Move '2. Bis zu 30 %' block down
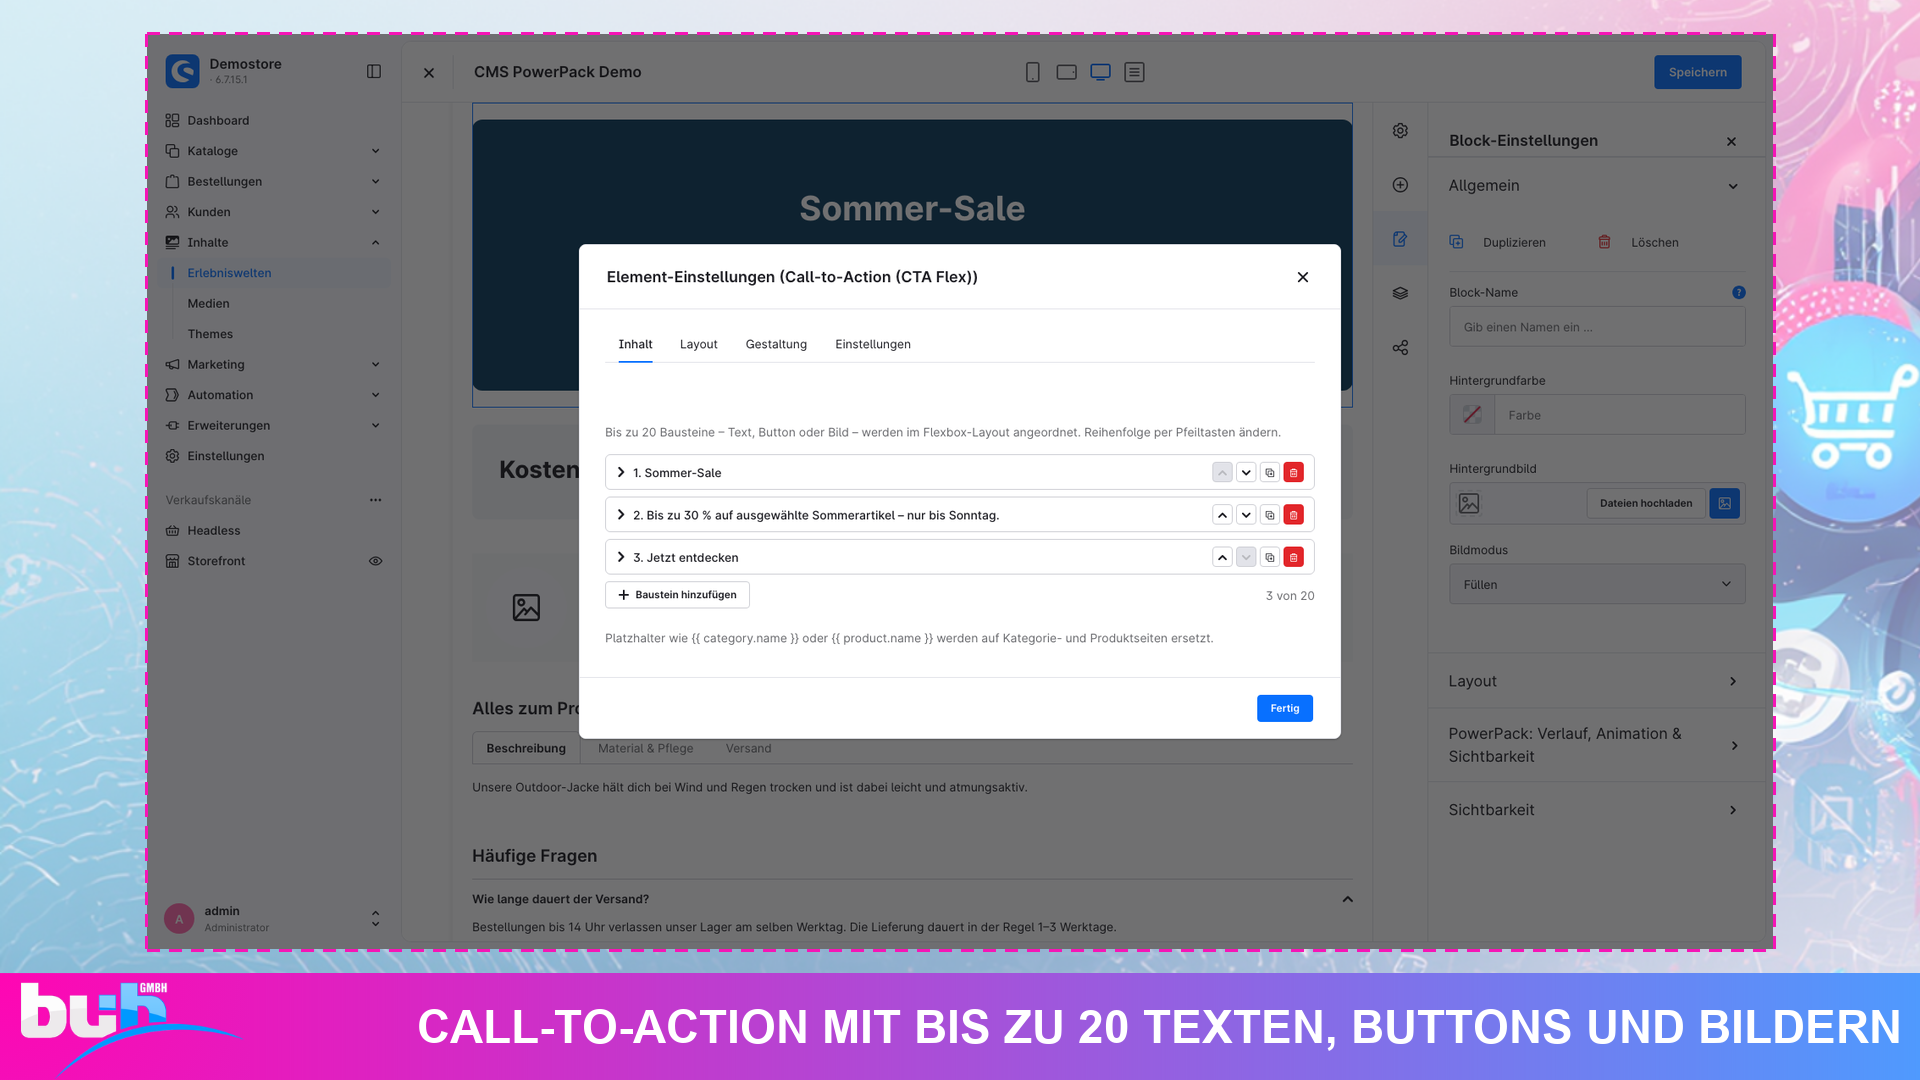 tap(1246, 515)
